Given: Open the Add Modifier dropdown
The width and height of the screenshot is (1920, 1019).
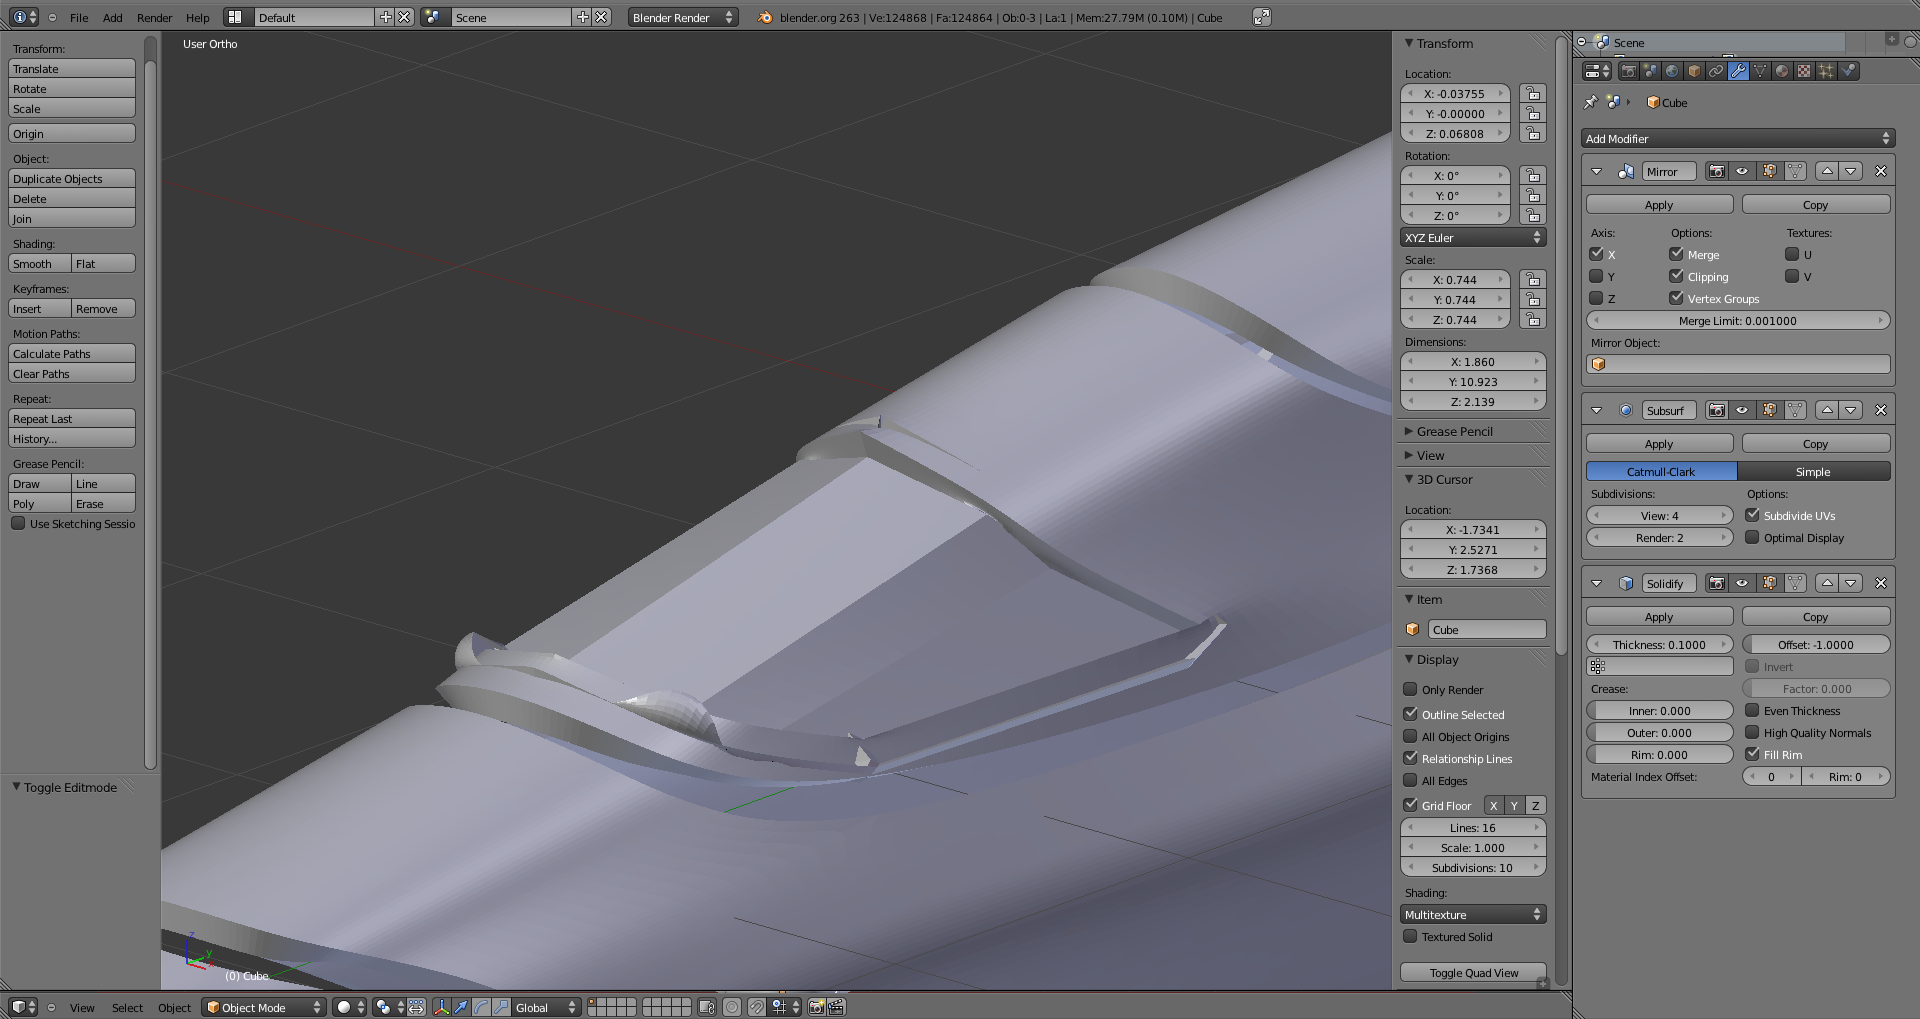Looking at the screenshot, I should coord(1738,138).
